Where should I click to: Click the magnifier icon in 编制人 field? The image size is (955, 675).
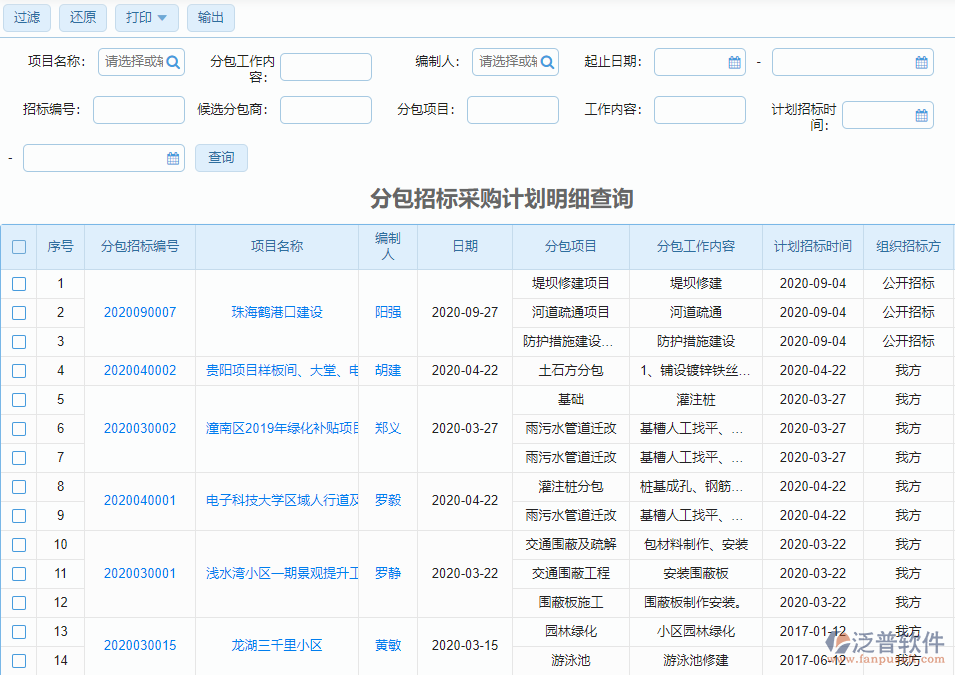click(545, 61)
